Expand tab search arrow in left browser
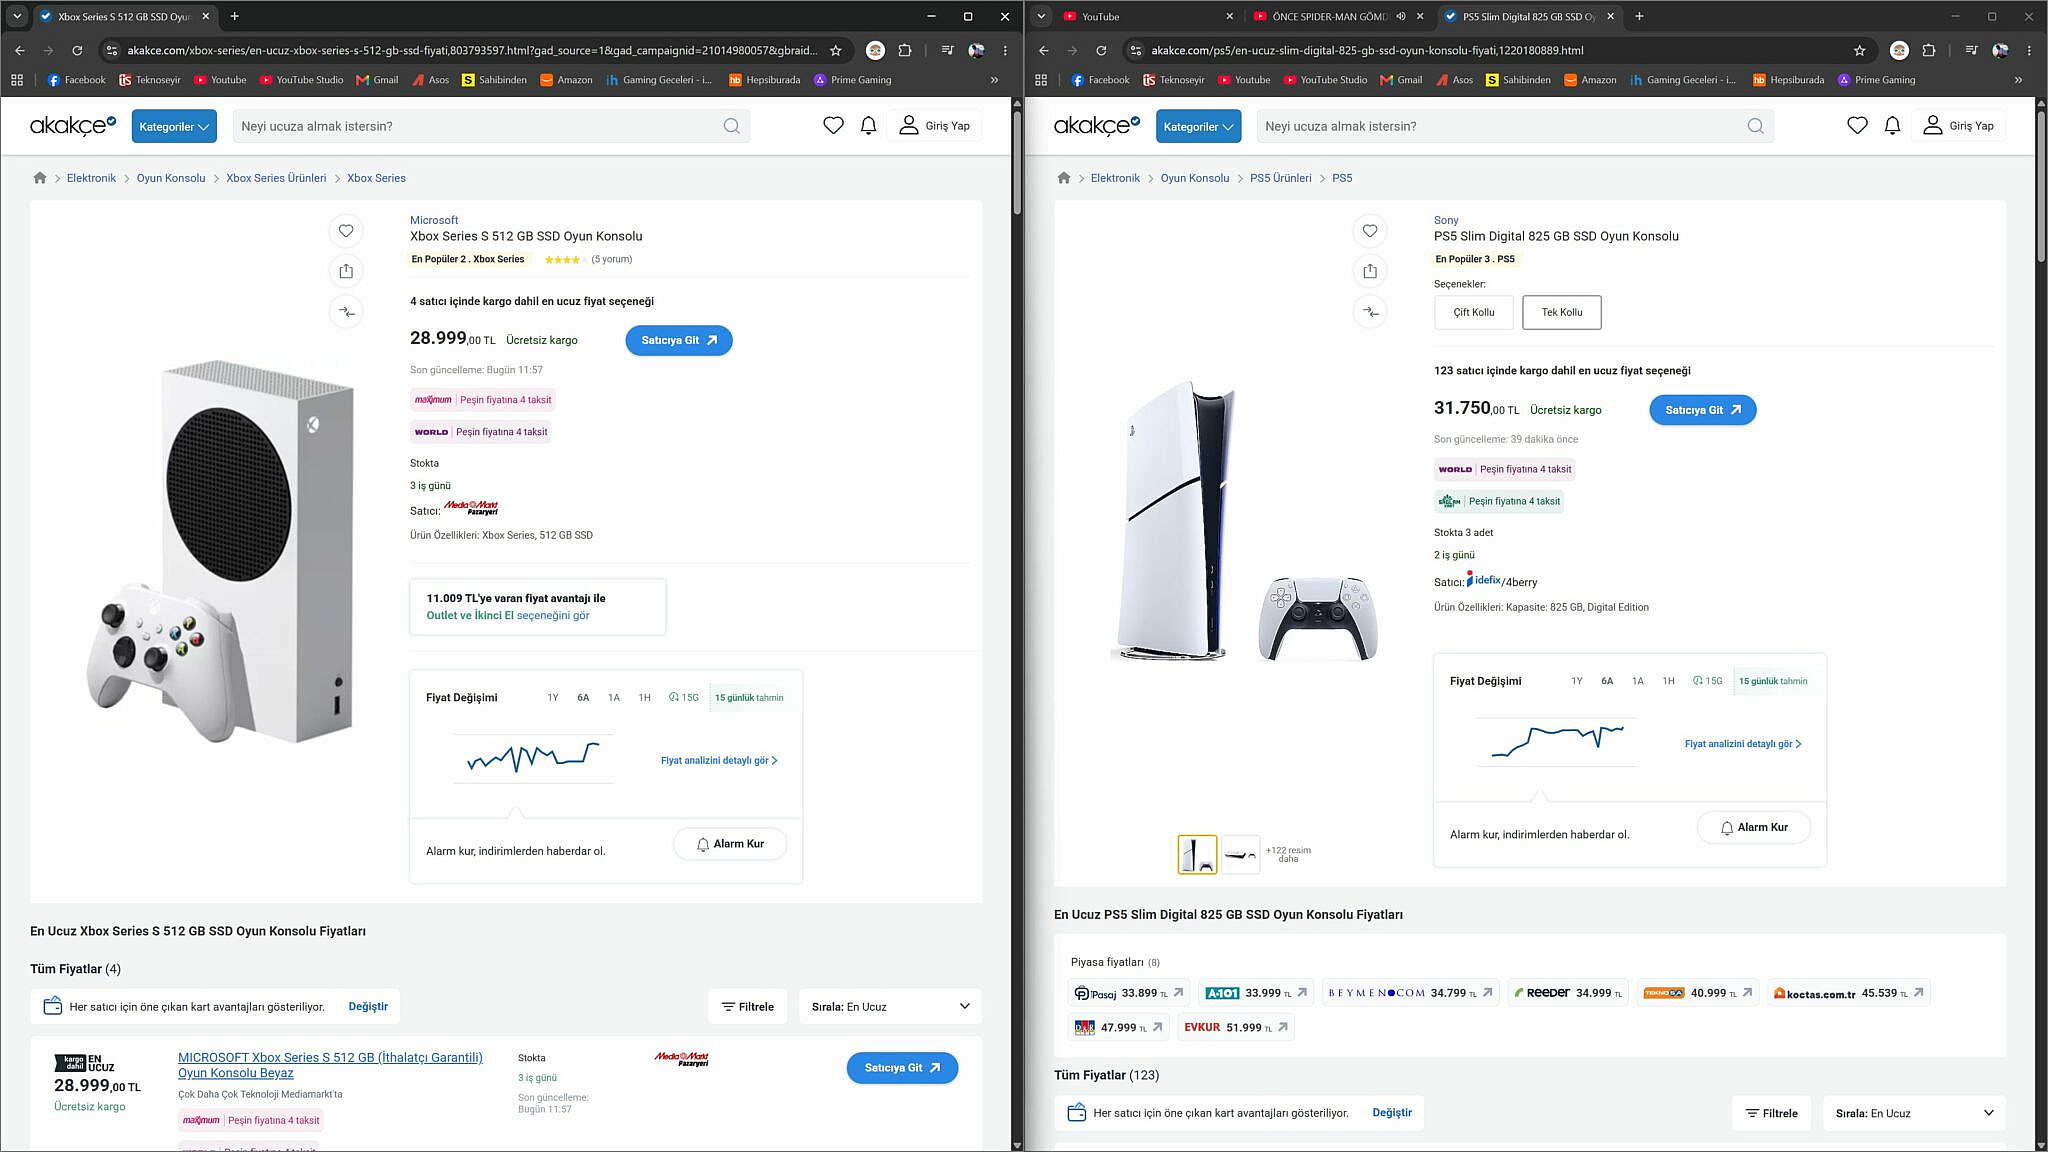The height and width of the screenshot is (1152, 2048). tap(17, 16)
